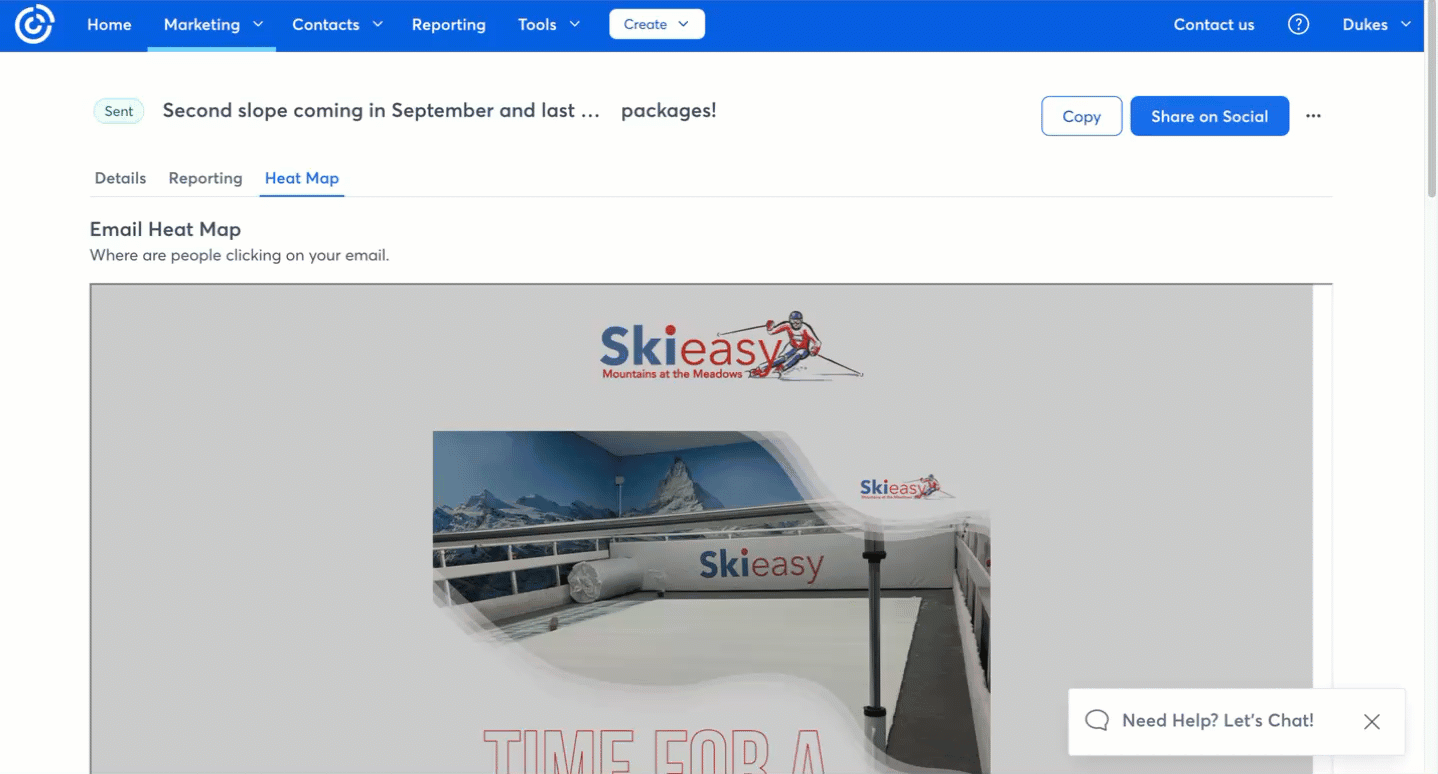Go to the Home menu item

click(109, 25)
